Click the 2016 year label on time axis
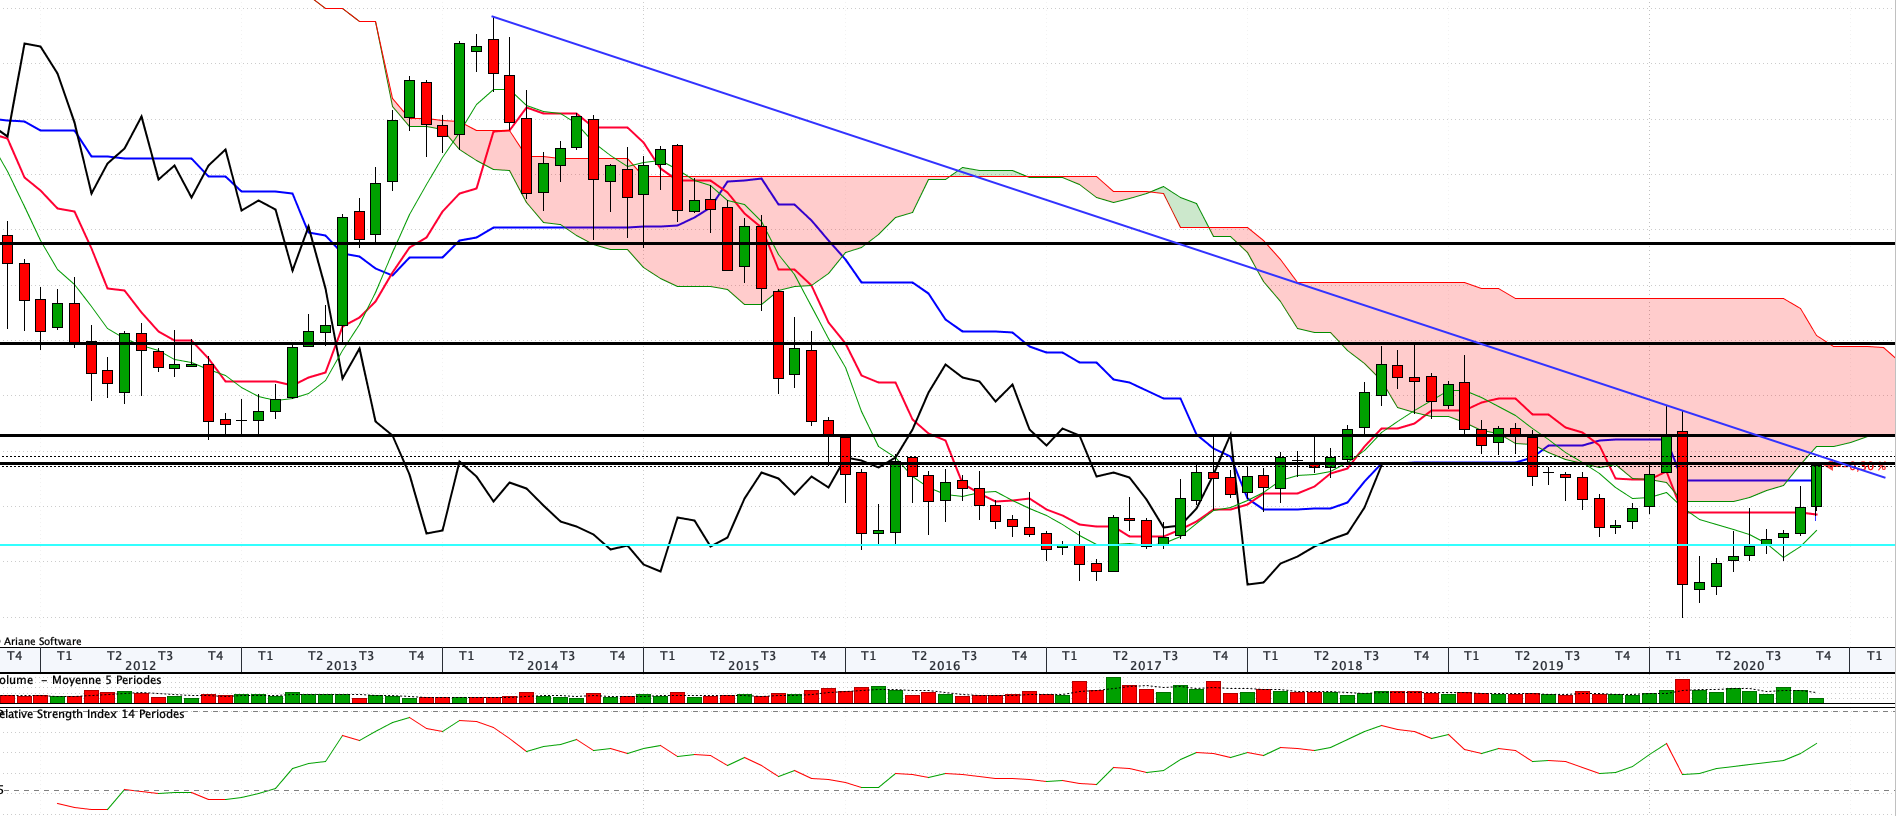Image resolution: width=1896 pixels, height=816 pixels. point(944,666)
